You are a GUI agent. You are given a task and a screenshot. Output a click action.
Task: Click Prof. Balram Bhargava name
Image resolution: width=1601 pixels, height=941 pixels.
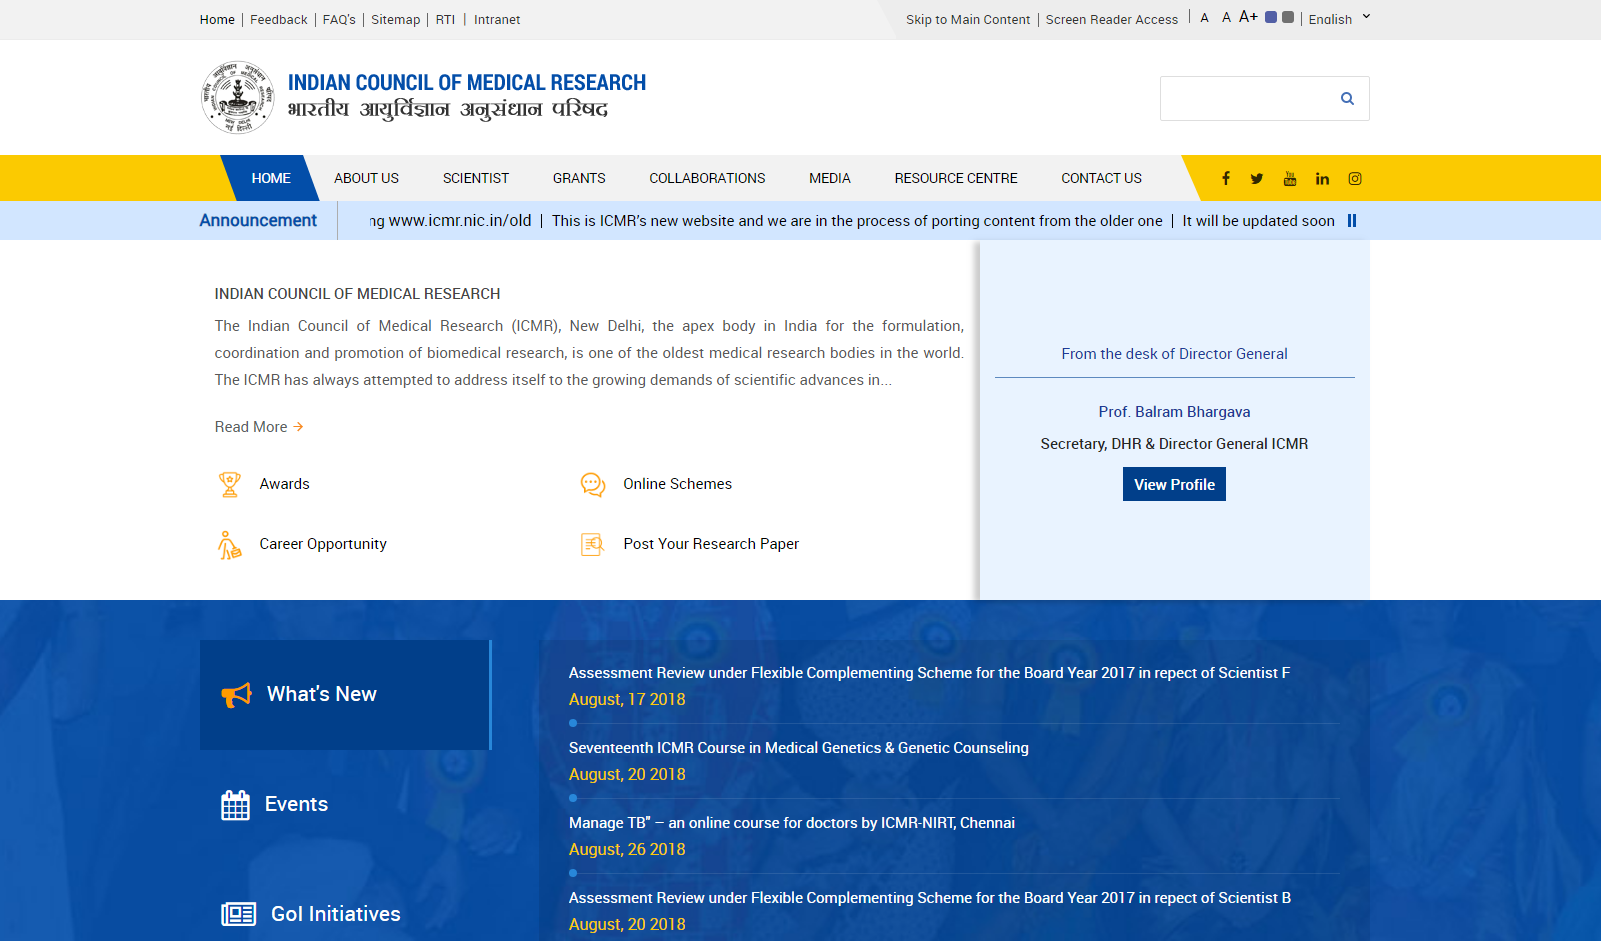1174,412
